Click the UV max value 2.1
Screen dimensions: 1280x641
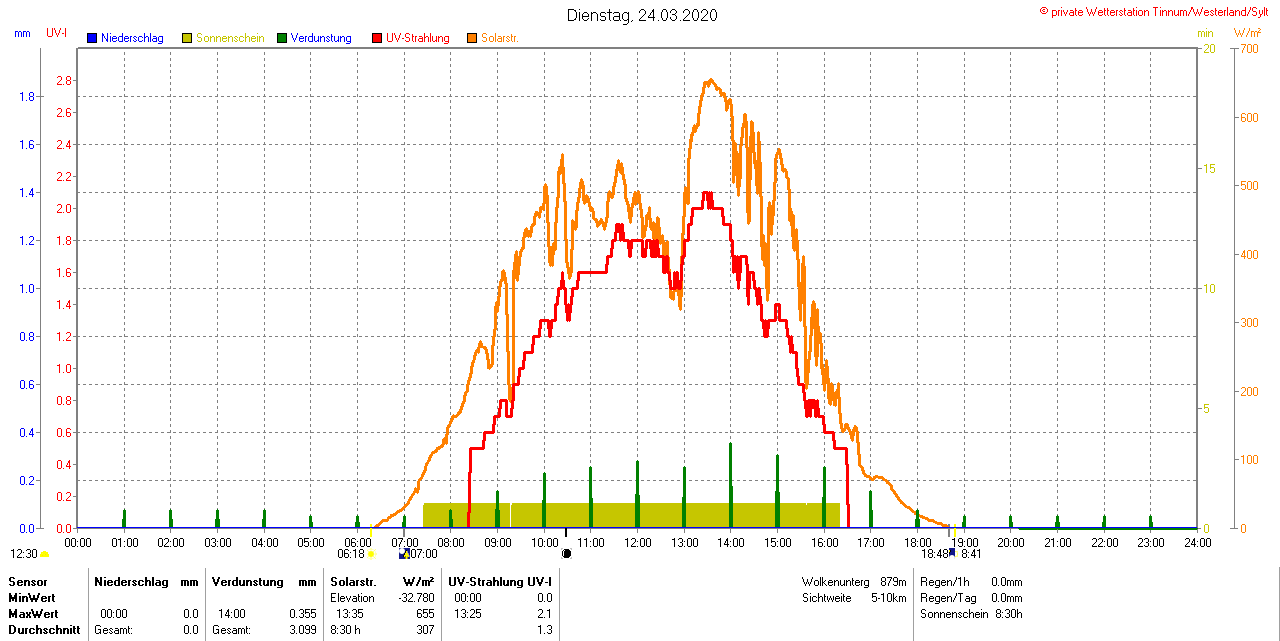tap(545, 614)
